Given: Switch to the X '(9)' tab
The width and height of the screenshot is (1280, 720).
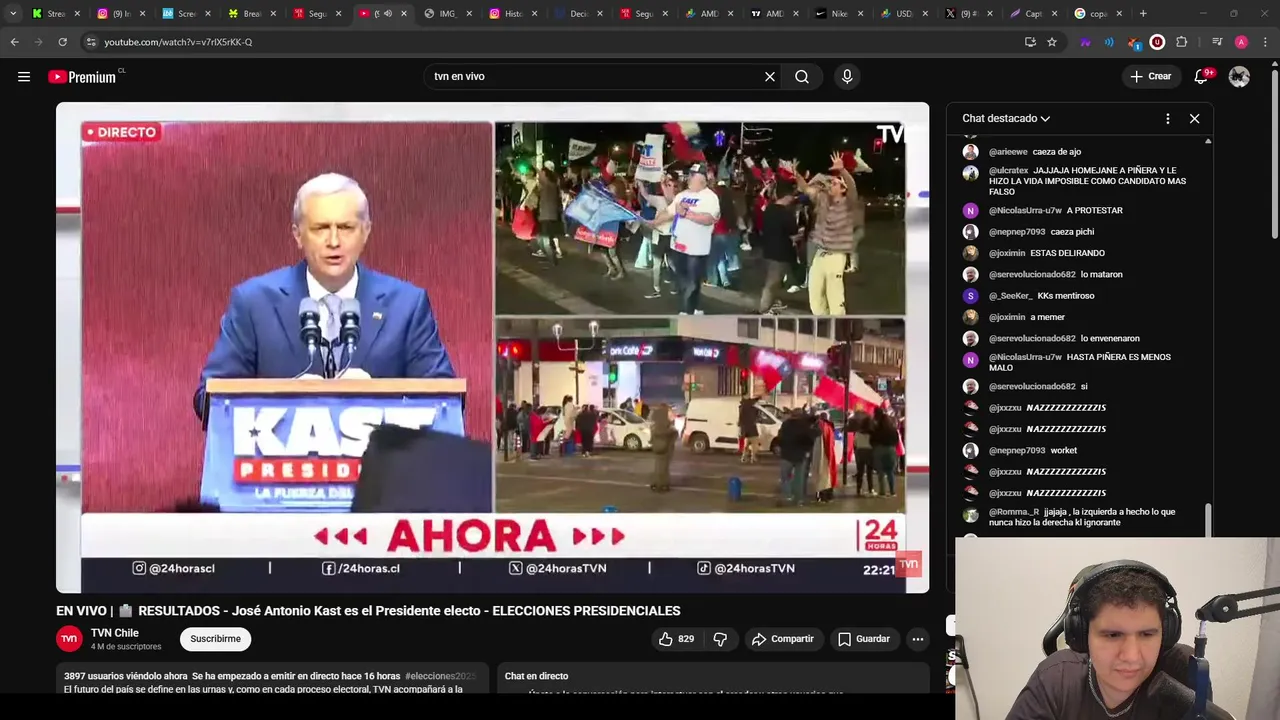Looking at the screenshot, I should 968,14.
